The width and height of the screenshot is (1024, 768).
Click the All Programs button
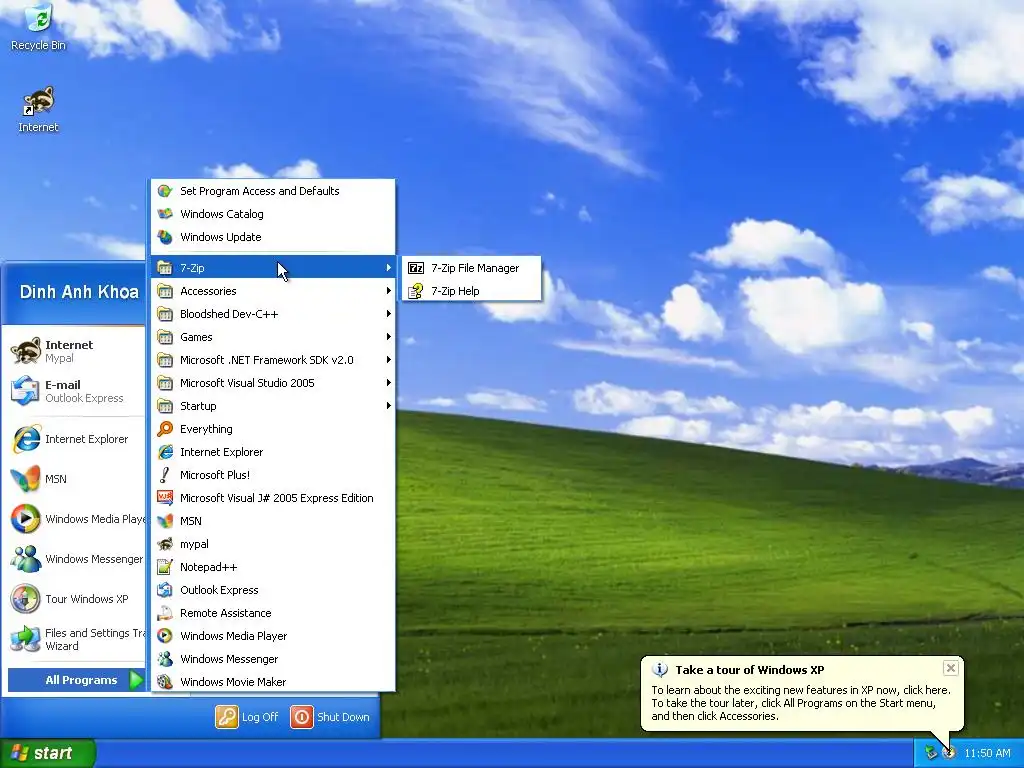(x=76, y=680)
